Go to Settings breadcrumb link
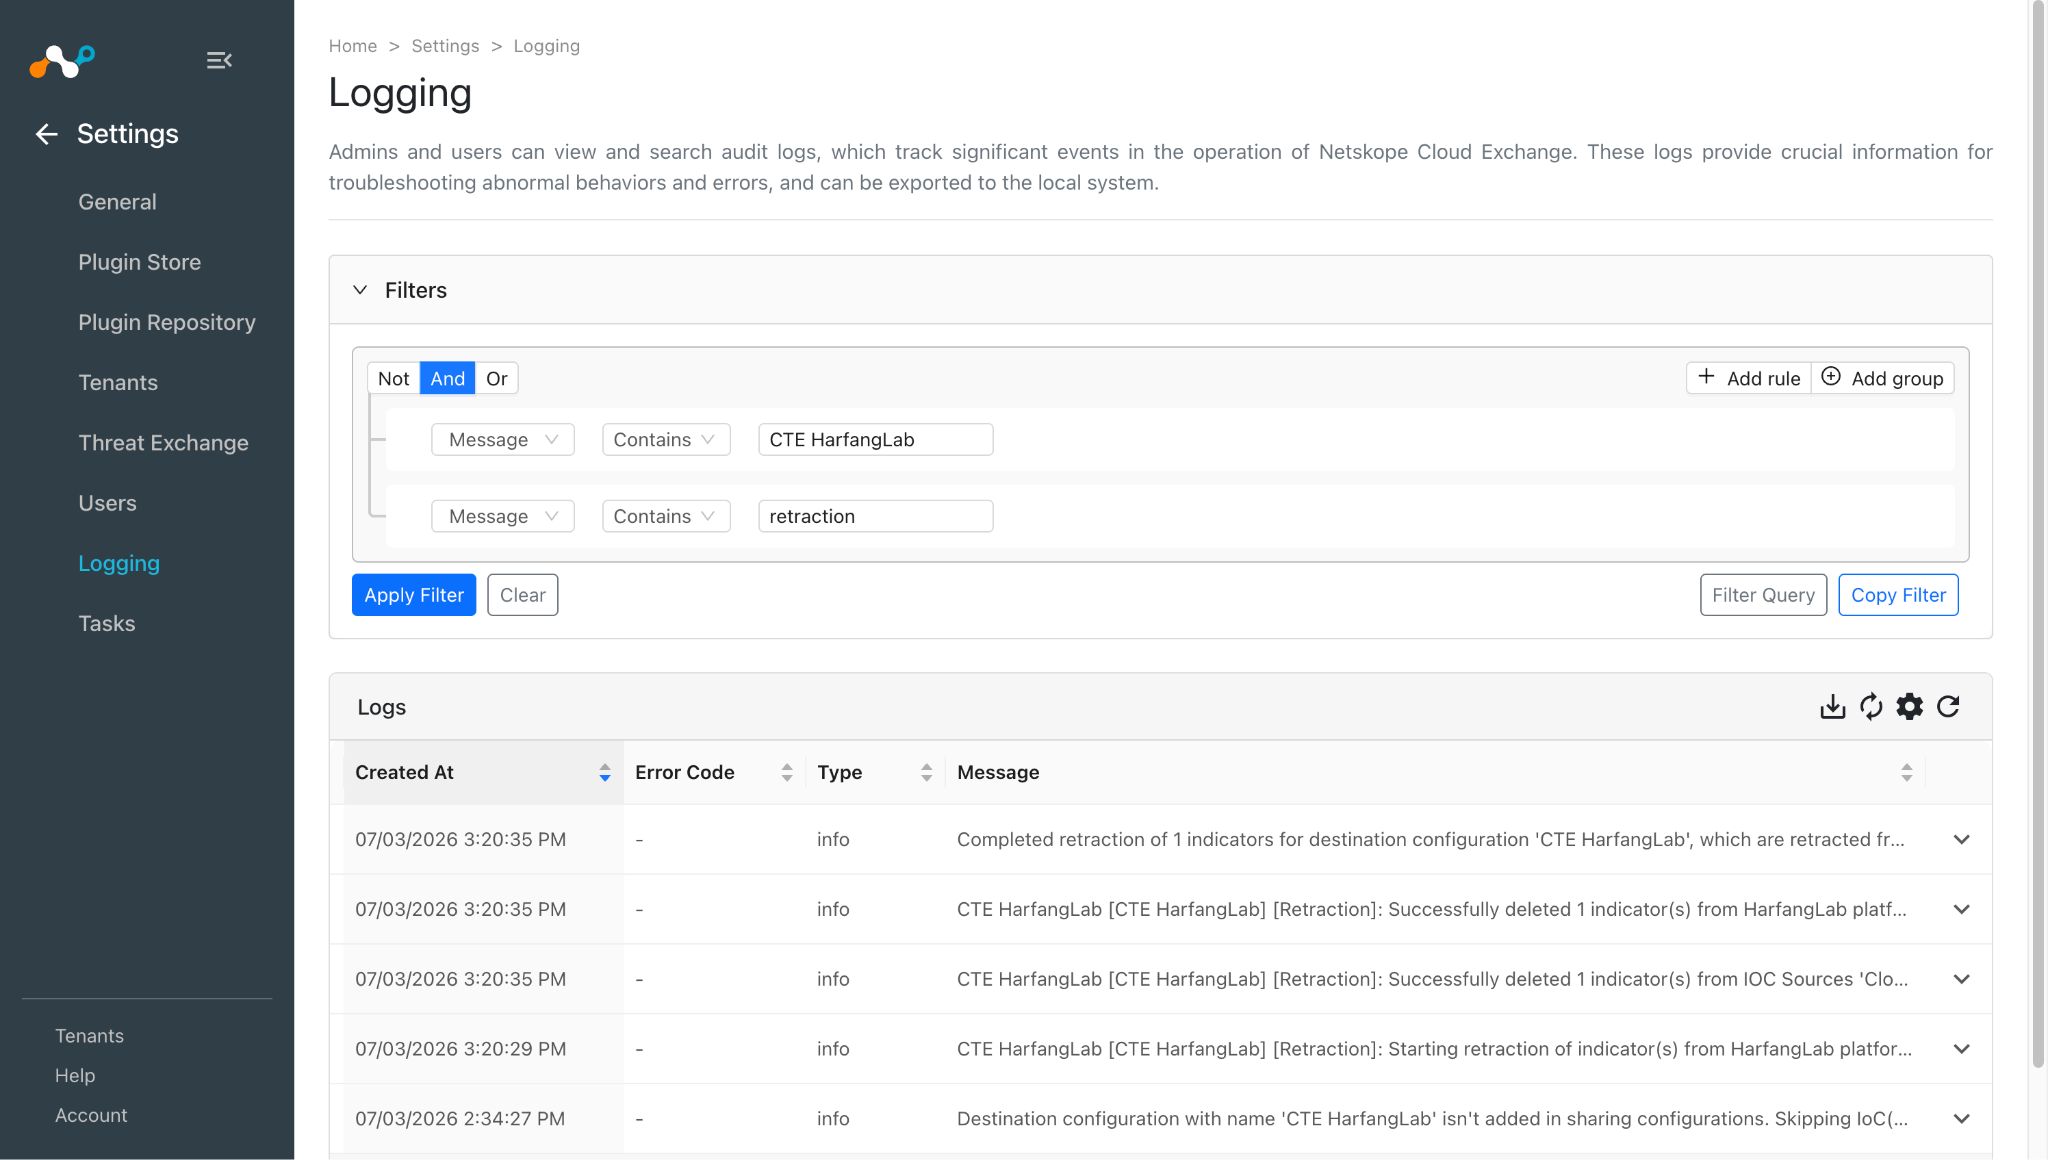Image resolution: width=2048 pixels, height=1160 pixels. click(445, 46)
